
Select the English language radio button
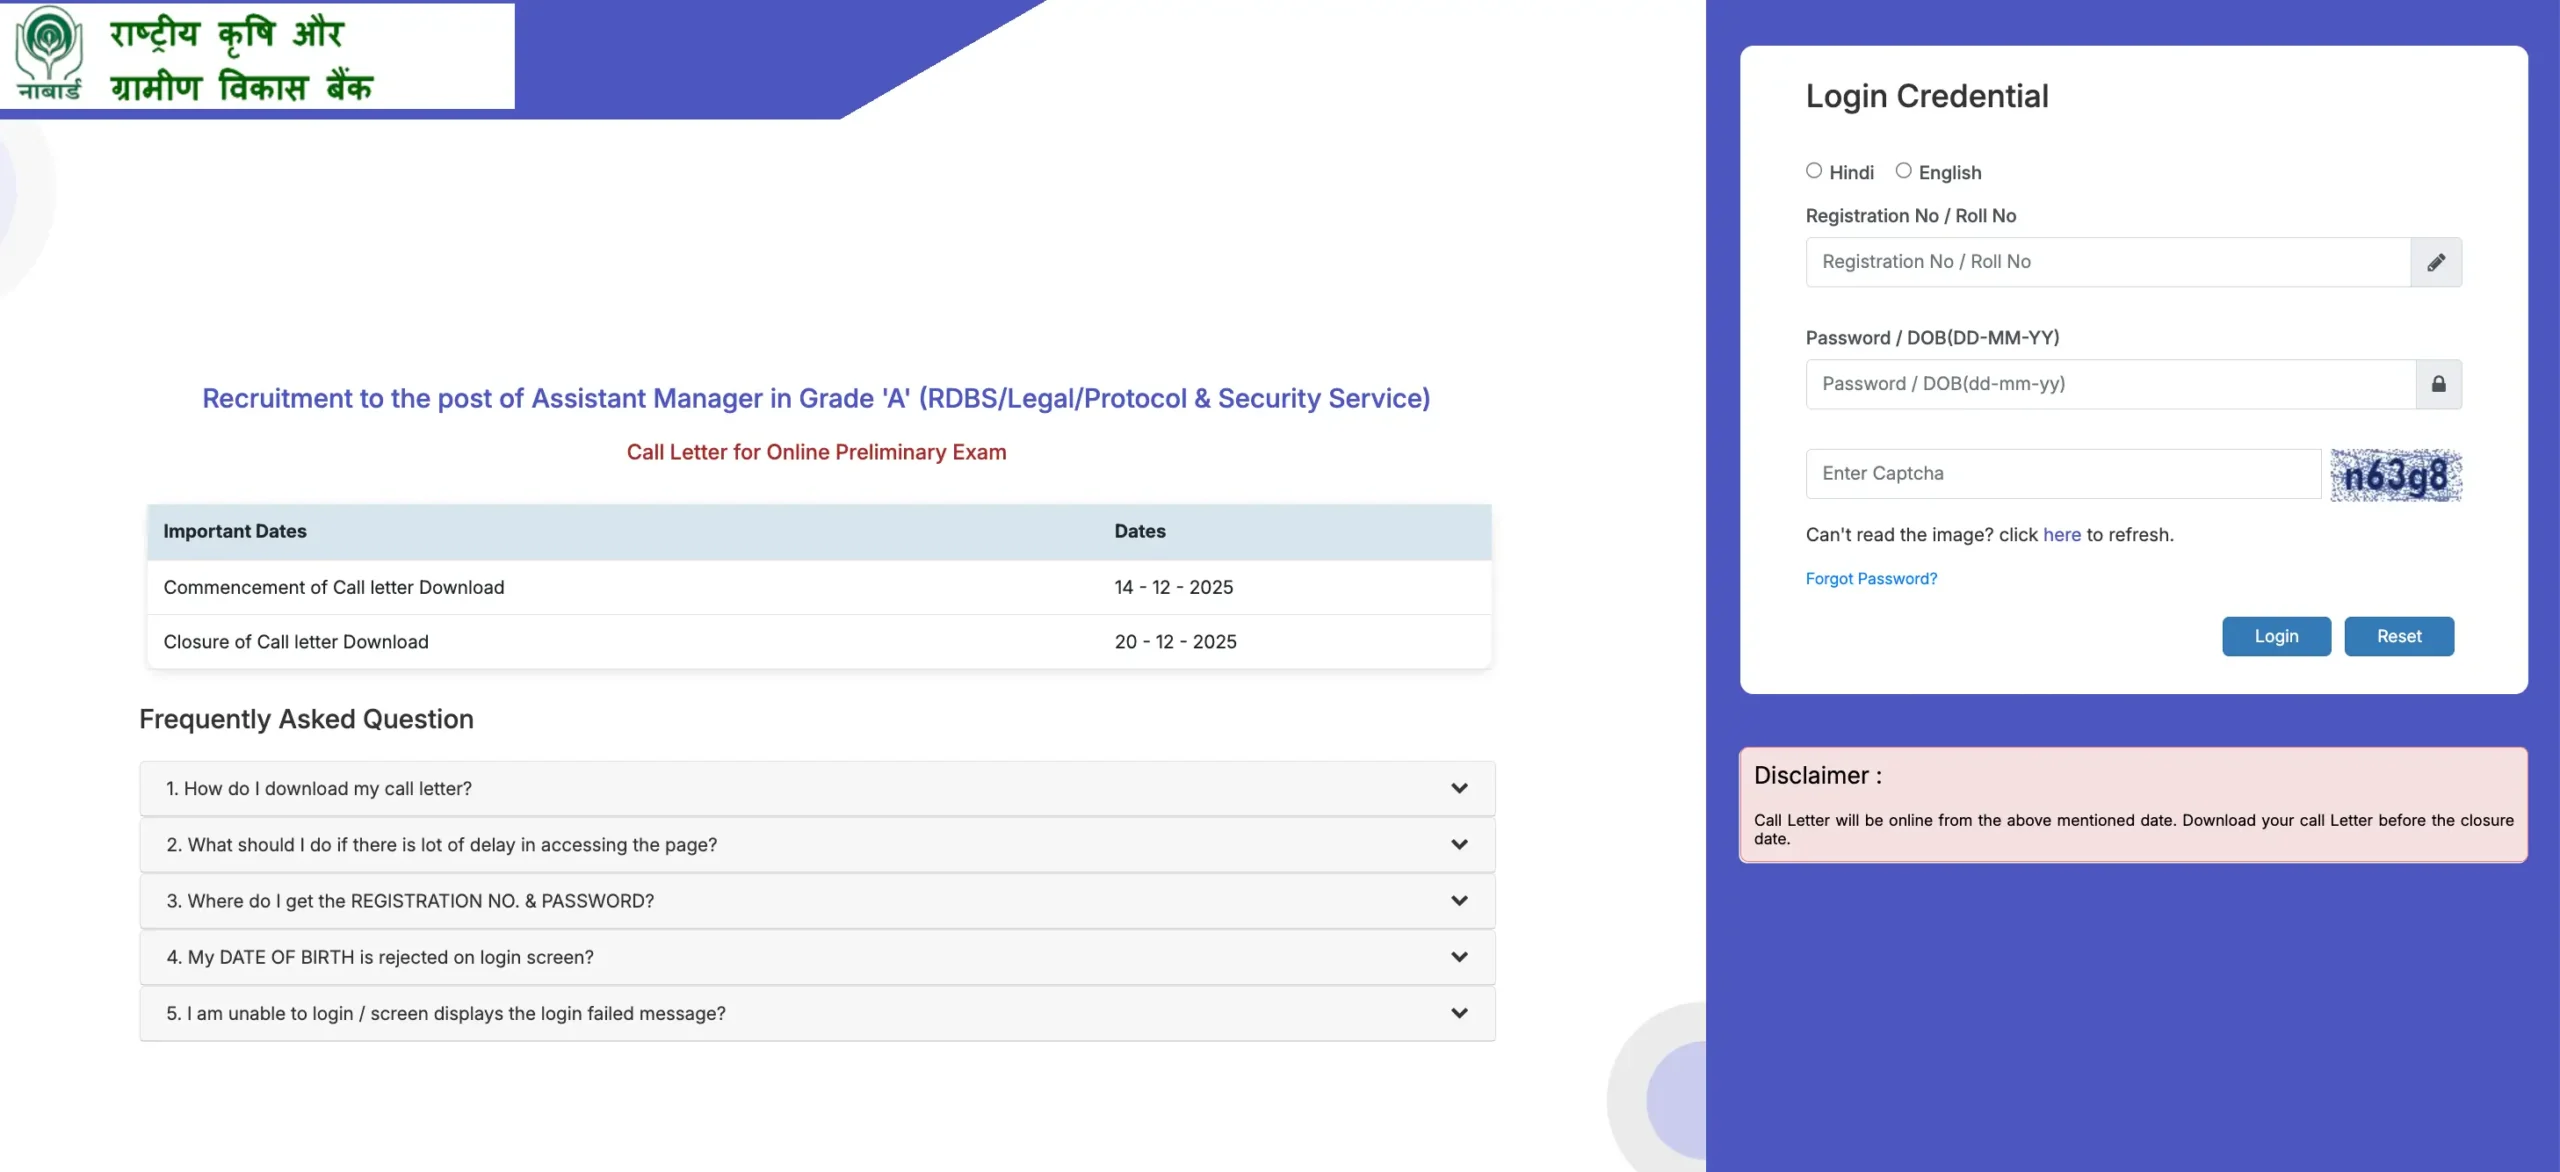(x=1903, y=171)
